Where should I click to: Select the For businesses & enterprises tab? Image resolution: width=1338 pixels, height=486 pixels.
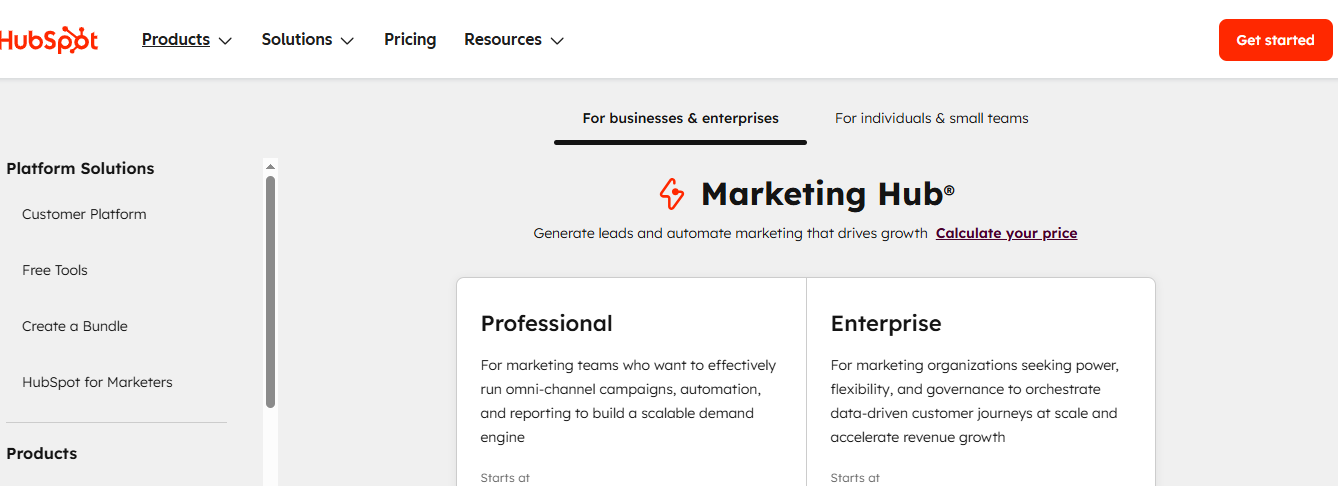tap(680, 118)
